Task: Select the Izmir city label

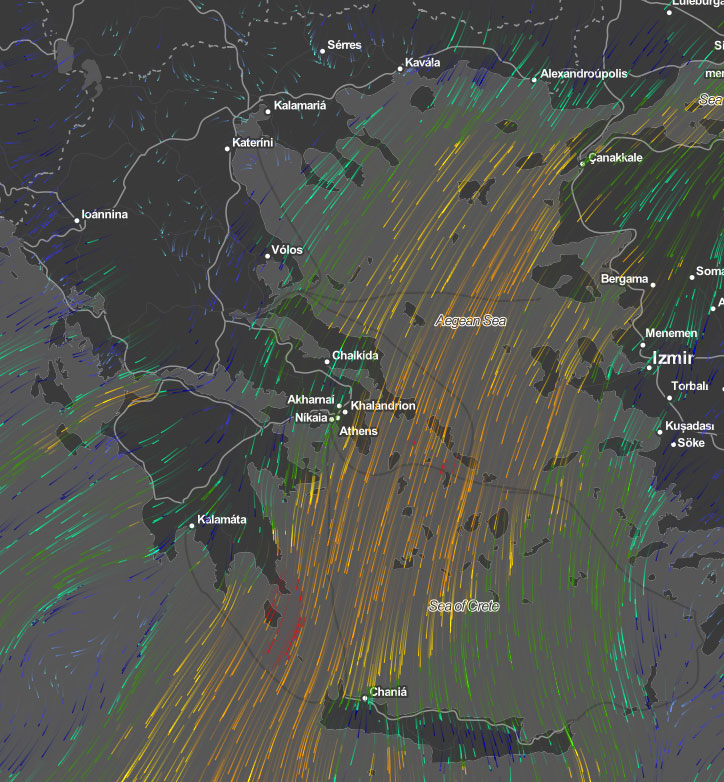Action: pos(680,358)
